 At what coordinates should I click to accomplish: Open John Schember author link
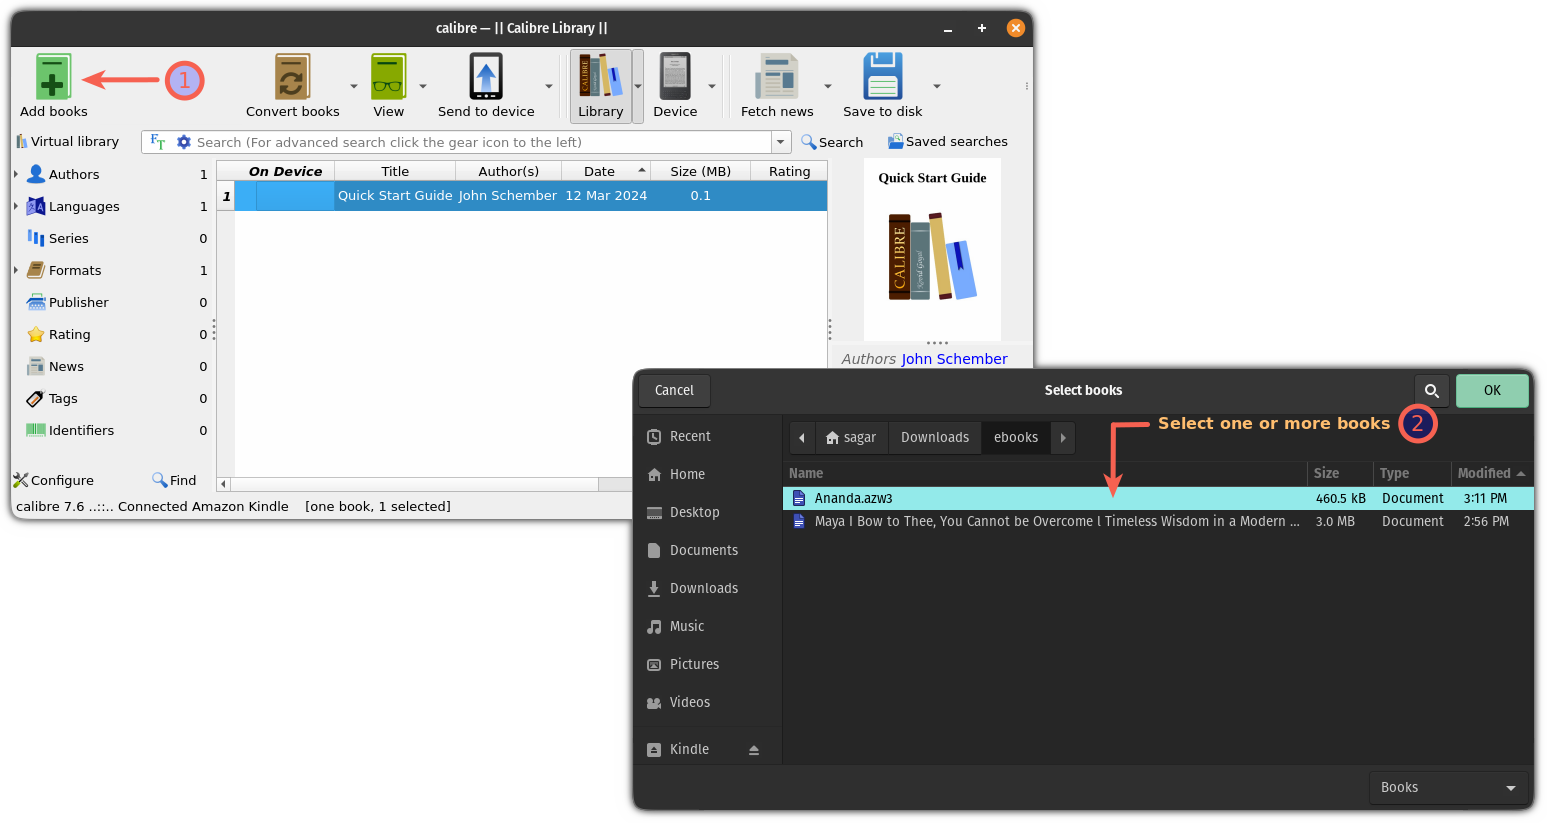click(x=954, y=359)
